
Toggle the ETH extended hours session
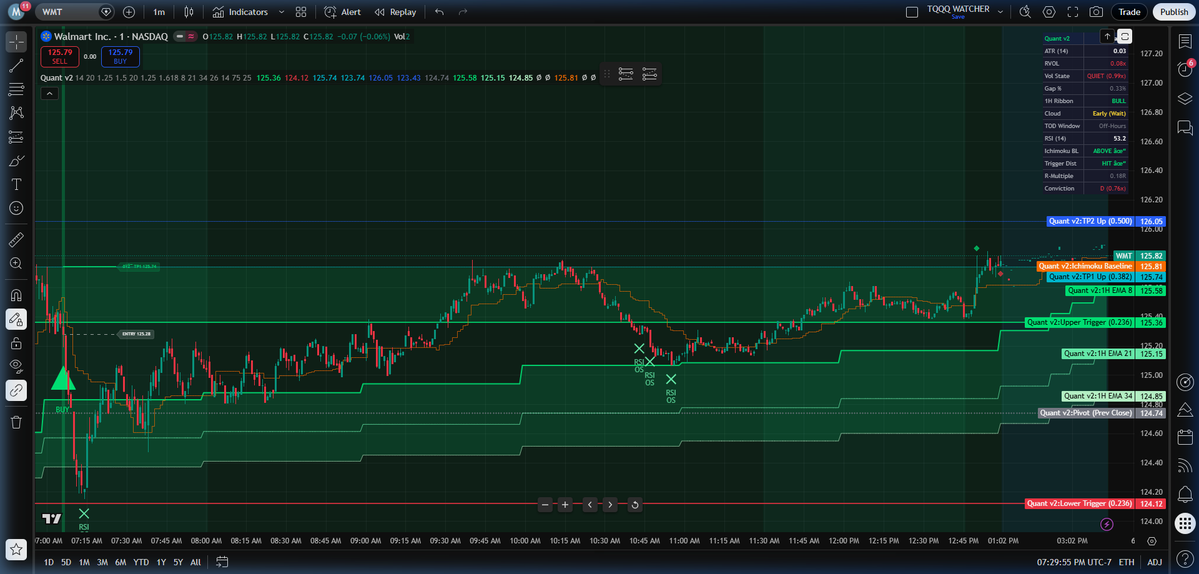click(1126, 563)
